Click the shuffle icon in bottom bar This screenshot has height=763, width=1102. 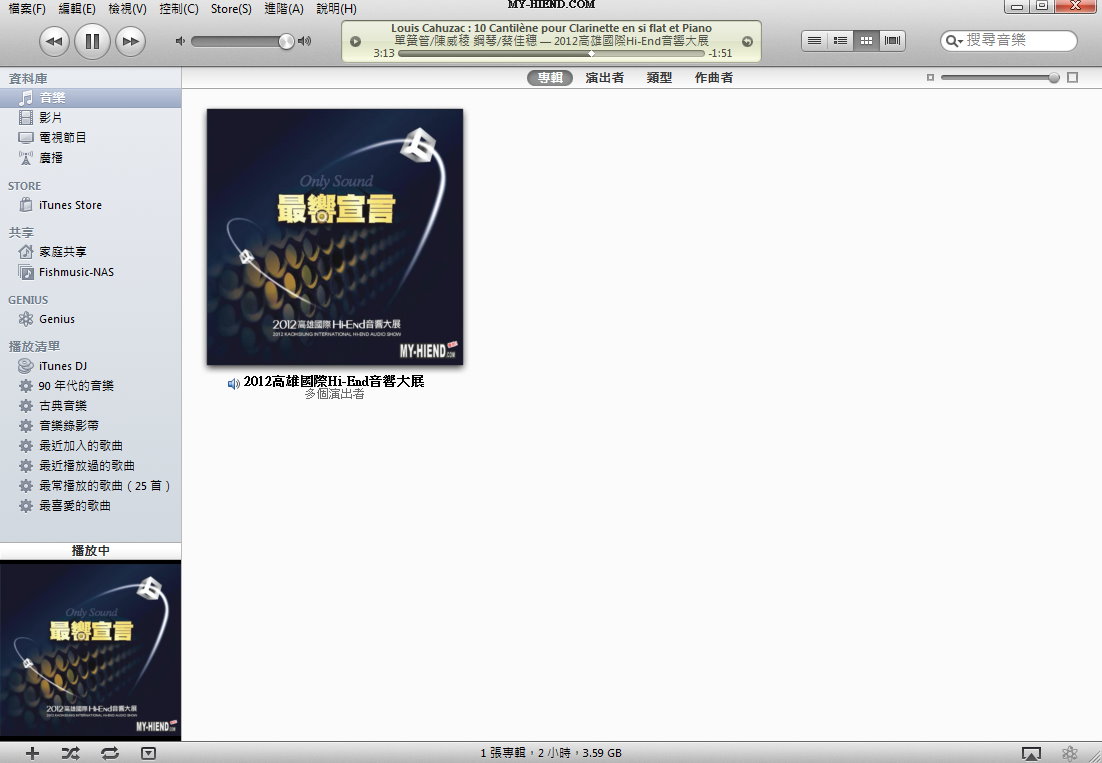pos(70,753)
